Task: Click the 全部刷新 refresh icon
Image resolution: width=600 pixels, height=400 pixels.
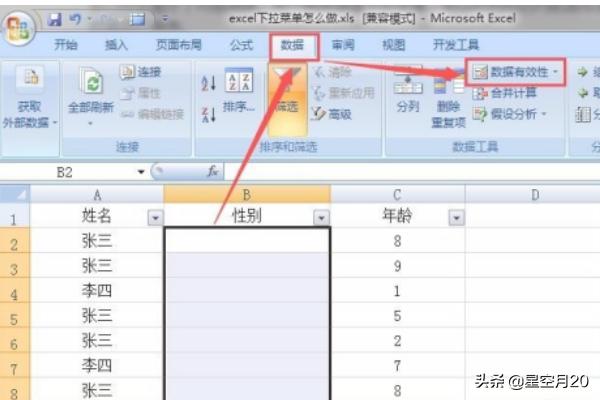Action: pos(91,81)
